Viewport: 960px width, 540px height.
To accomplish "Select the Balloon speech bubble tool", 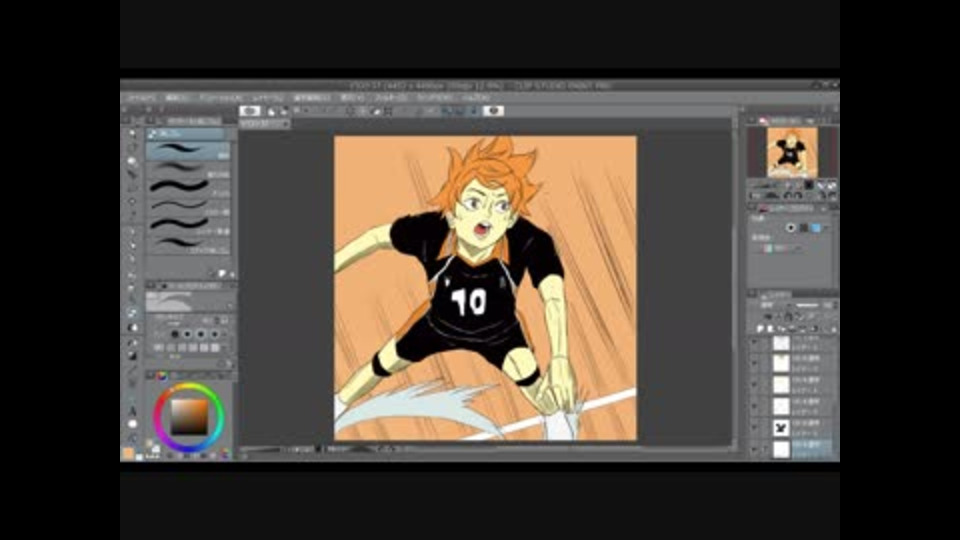I will [x=132, y=424].
